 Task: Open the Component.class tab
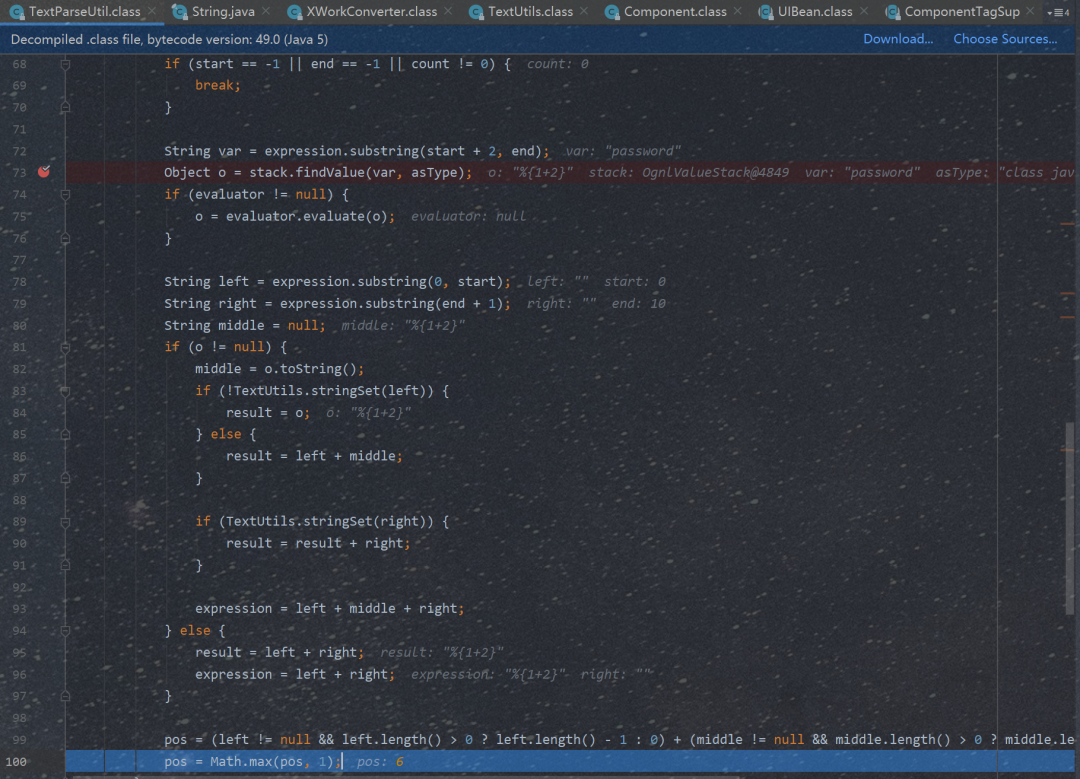[x=674, y=12]
